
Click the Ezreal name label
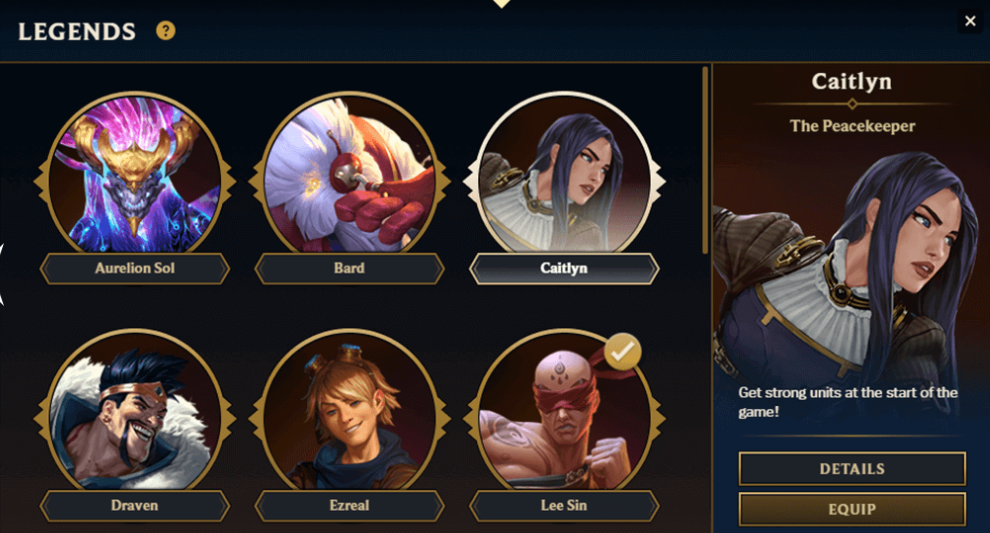click(x=349, y=506)
